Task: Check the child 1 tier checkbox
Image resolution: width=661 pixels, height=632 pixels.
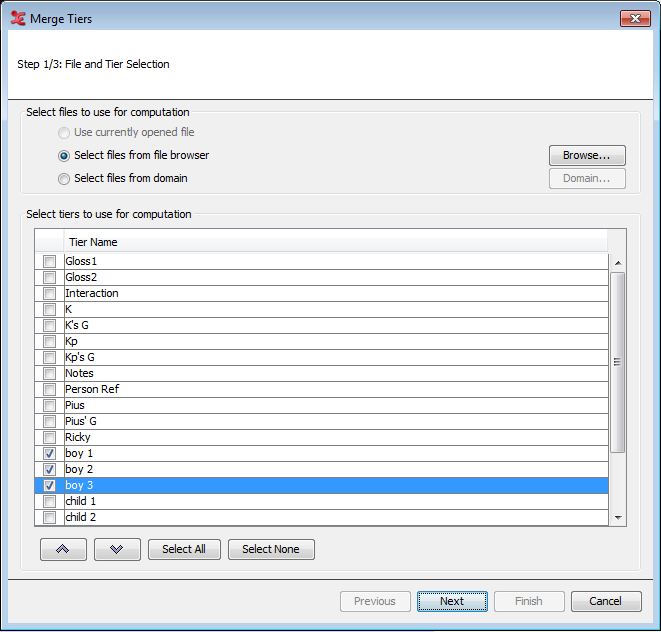Action: (49, 502)
